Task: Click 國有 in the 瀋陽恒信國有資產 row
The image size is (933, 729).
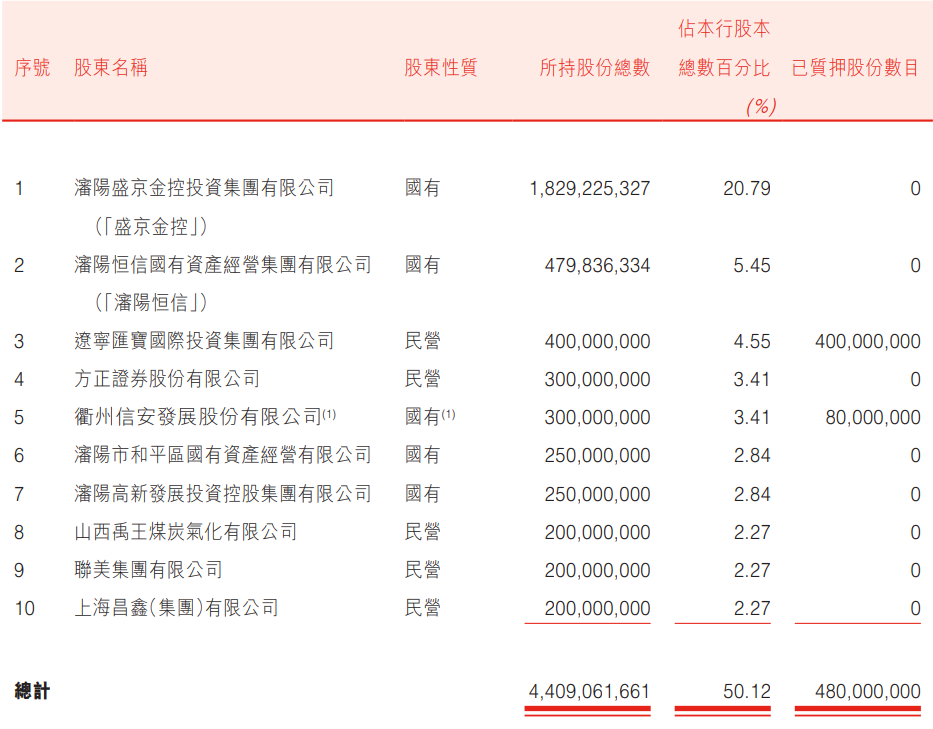Action: coord(422,265)
